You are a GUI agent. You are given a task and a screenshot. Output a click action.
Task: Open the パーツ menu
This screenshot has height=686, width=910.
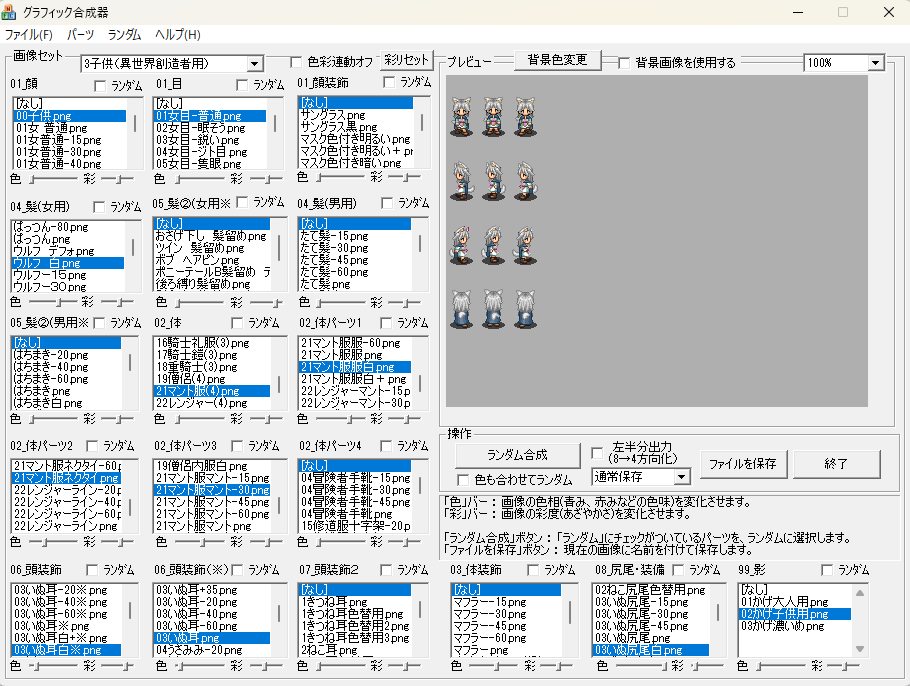(80, 34)
